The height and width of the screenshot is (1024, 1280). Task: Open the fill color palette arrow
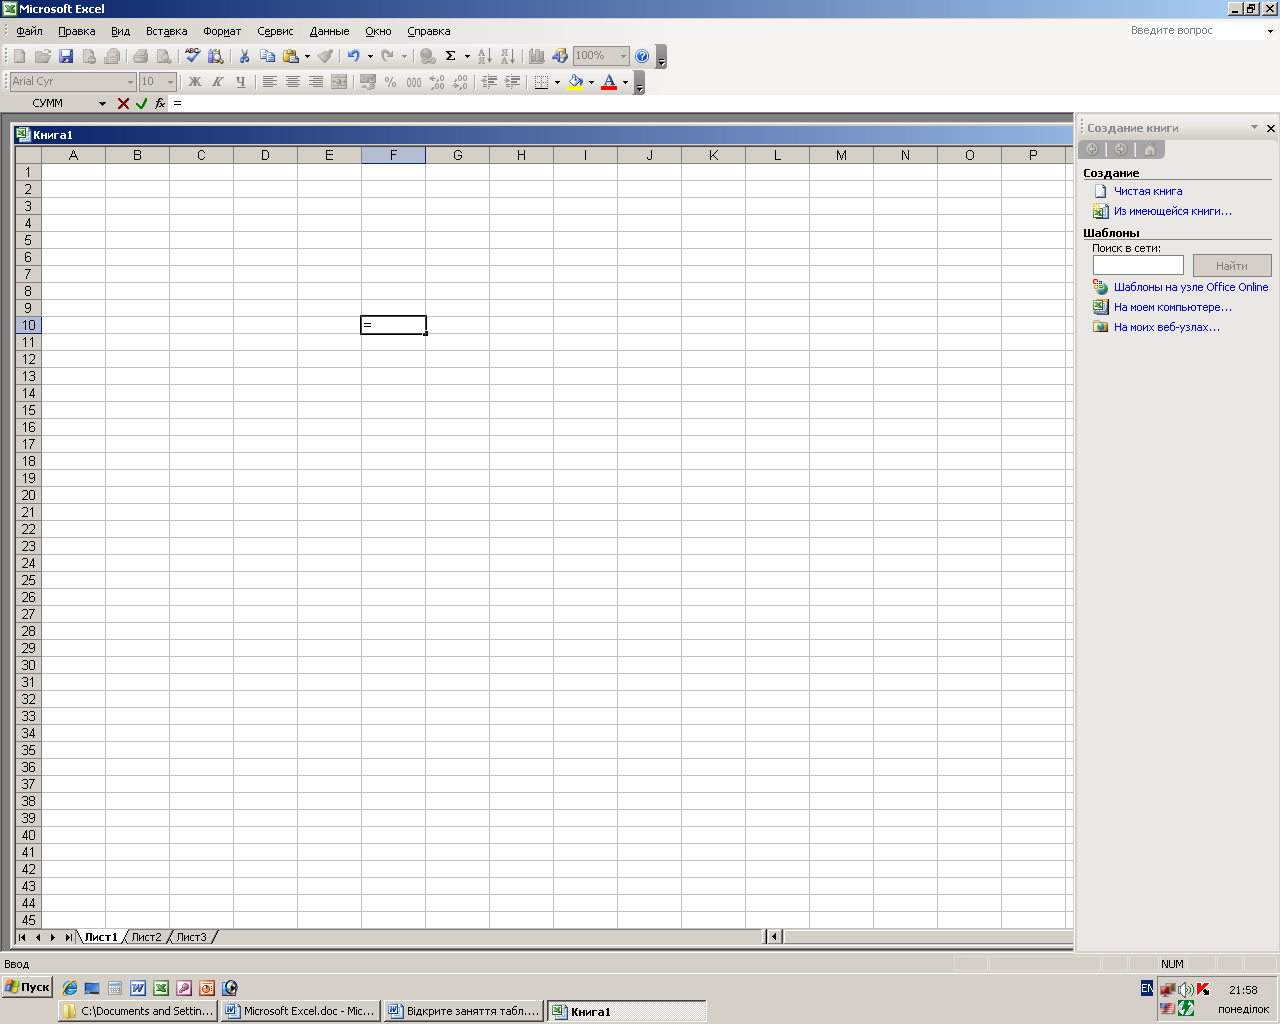pyautogui.click(x=591, y=82)
